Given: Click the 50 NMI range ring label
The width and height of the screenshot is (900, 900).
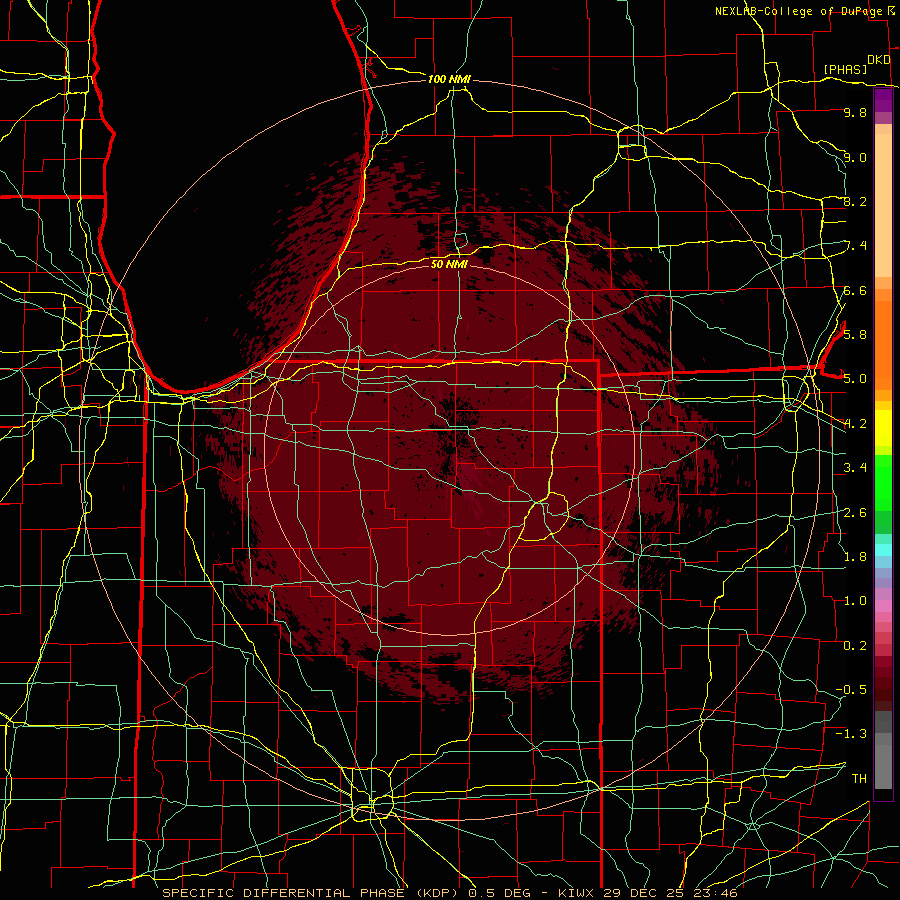Looking at the screenshot, I should click(x=449, y=264).
